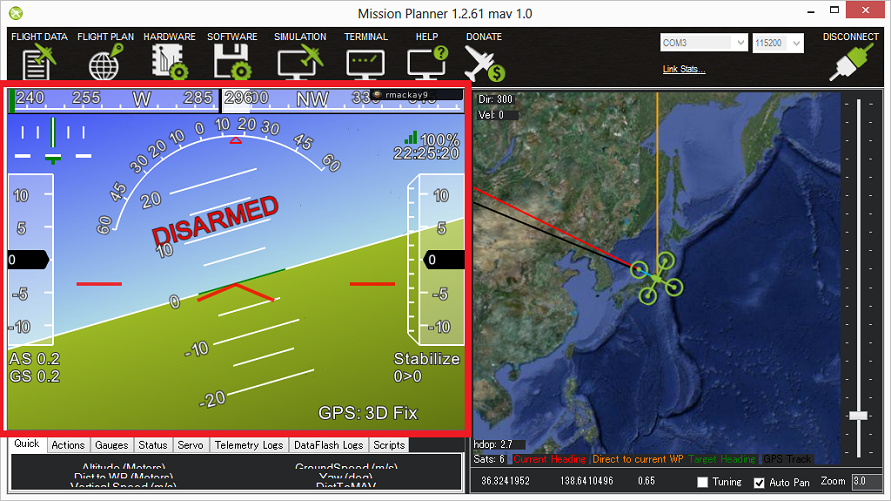The height and width of the screenshot is (501, 891).
Task: Click the latitude value 36.3241952
Action: pos(505,481)
